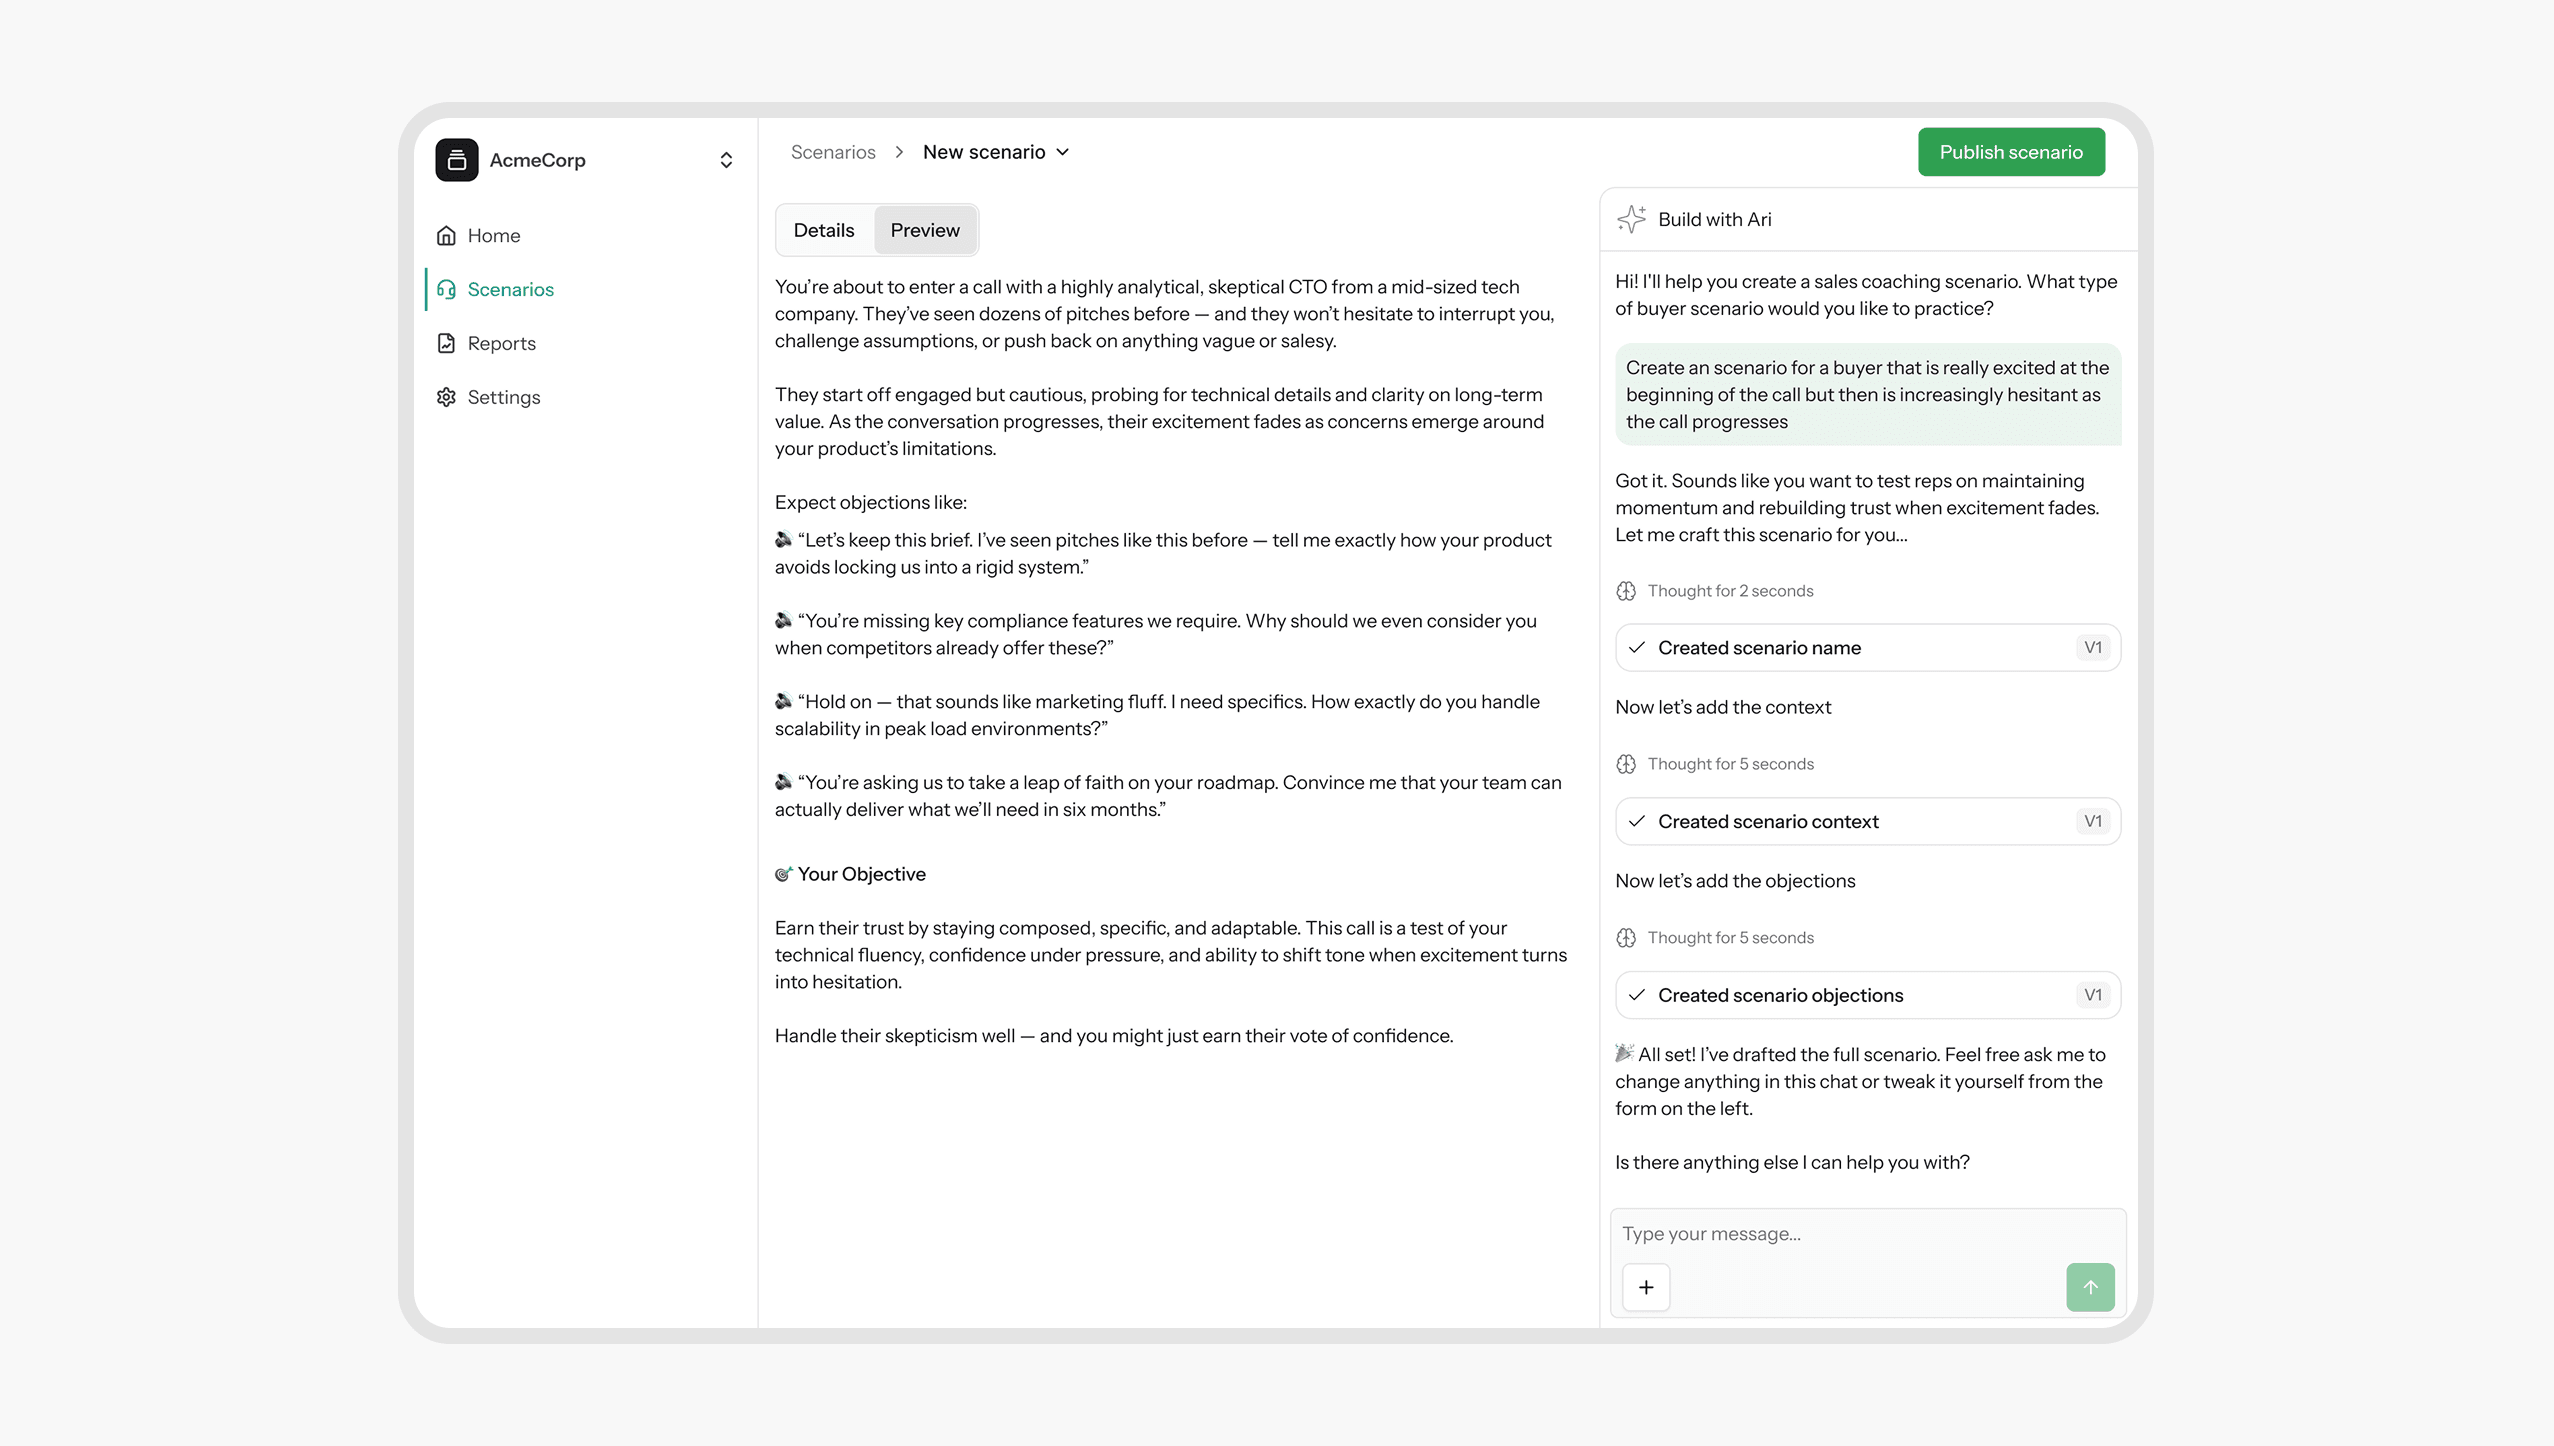This screenshot has width=2554, height=1446.
Task: Expand the AcmeCorp workspace switcher
Action: point(726,160)
